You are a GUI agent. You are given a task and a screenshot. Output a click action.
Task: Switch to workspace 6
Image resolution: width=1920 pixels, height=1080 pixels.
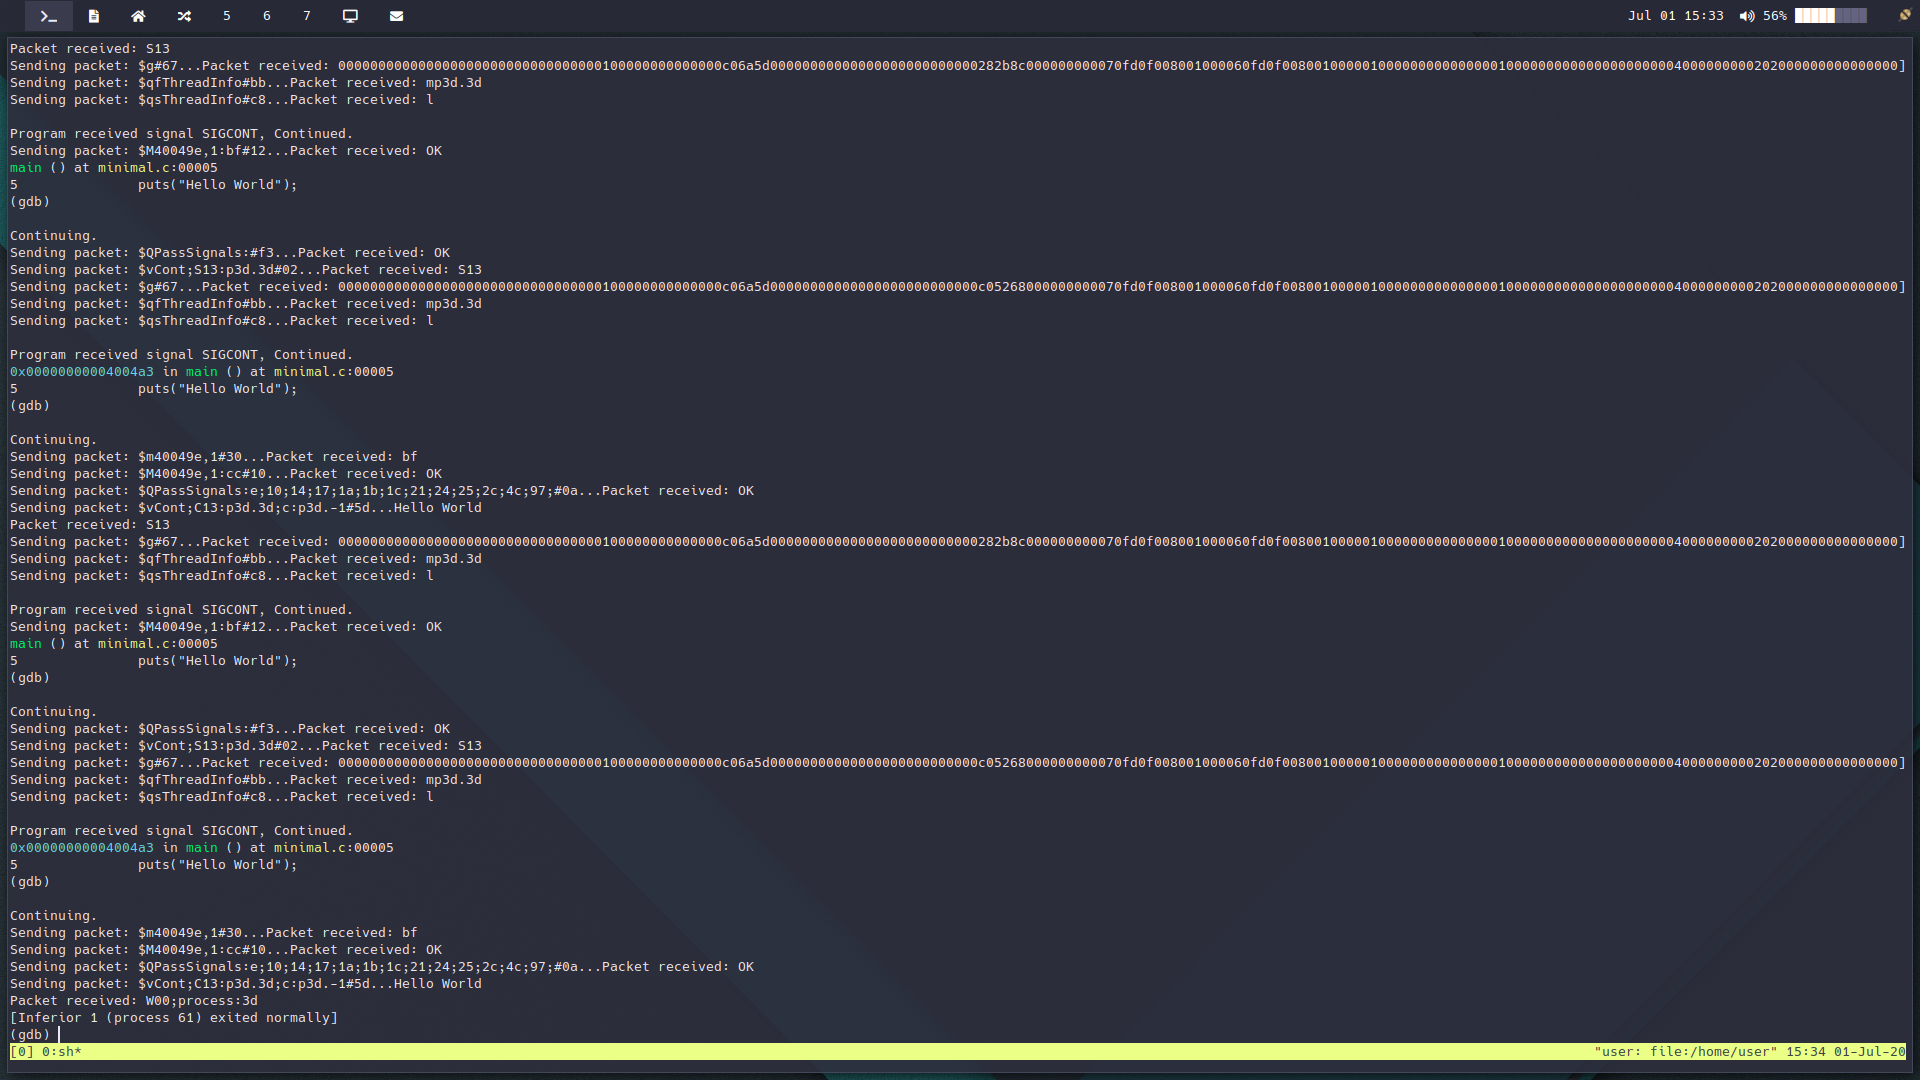point(267,16)
